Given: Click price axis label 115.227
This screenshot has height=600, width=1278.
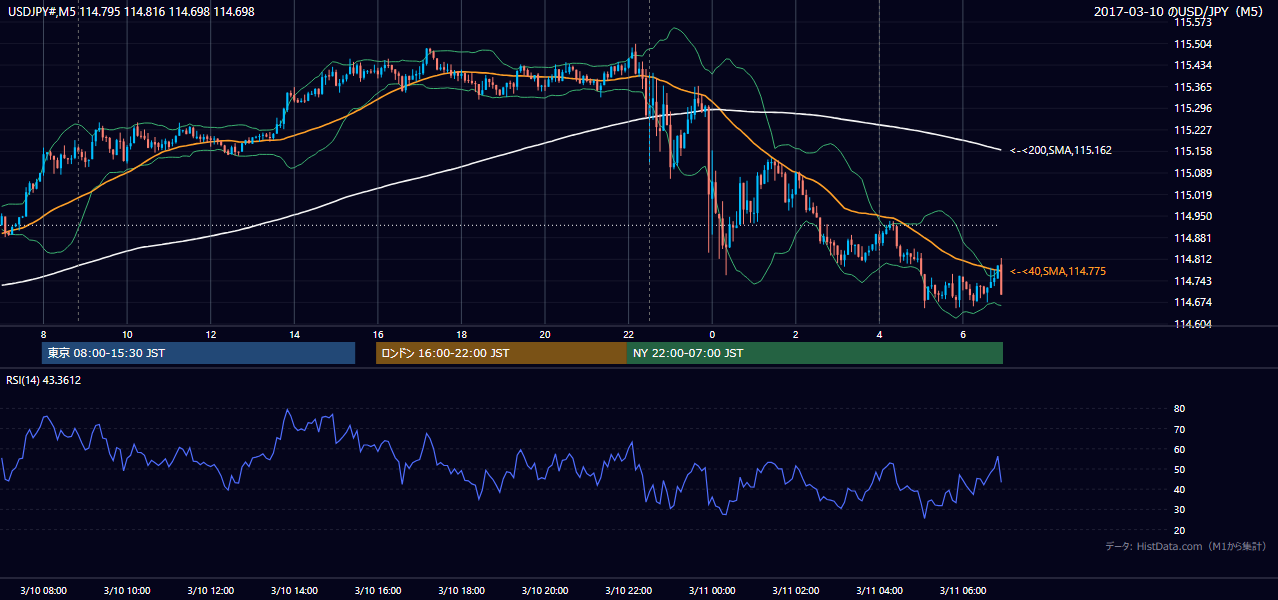Looking at the screenshot, I should [x=1192, y=130].
